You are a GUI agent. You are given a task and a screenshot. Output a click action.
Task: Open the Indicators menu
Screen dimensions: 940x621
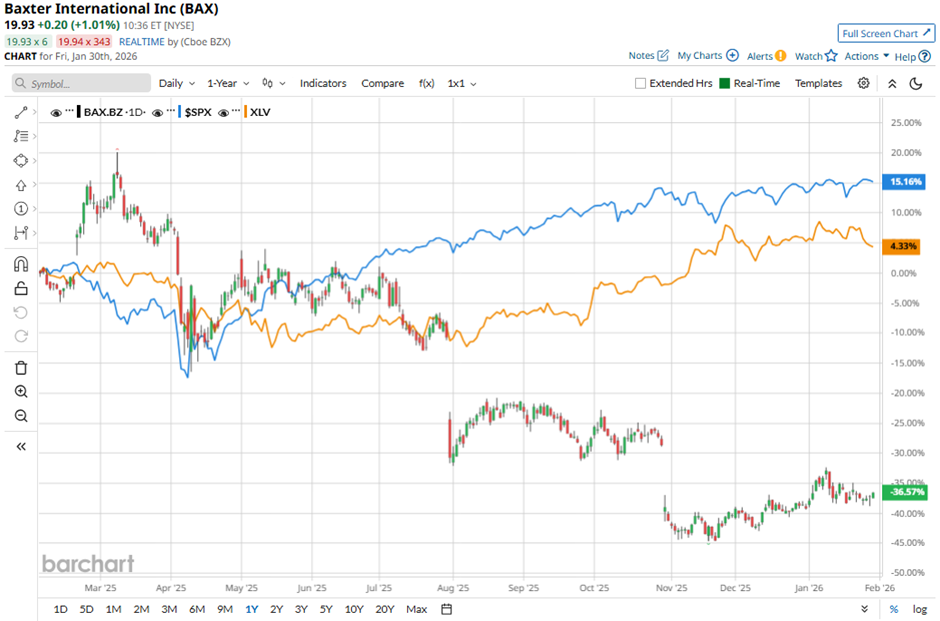click(323, 84)
